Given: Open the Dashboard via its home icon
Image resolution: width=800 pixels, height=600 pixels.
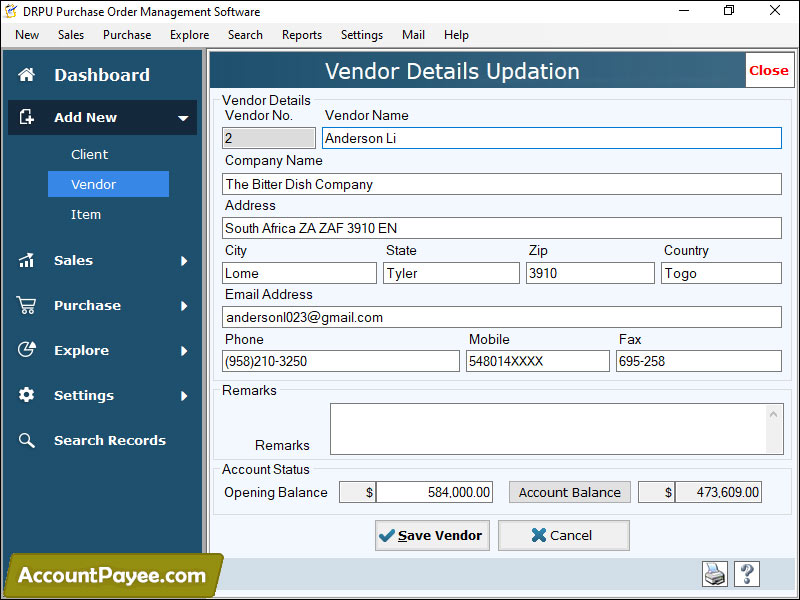Looking at the screenshot, I should (x=28, y=74).
